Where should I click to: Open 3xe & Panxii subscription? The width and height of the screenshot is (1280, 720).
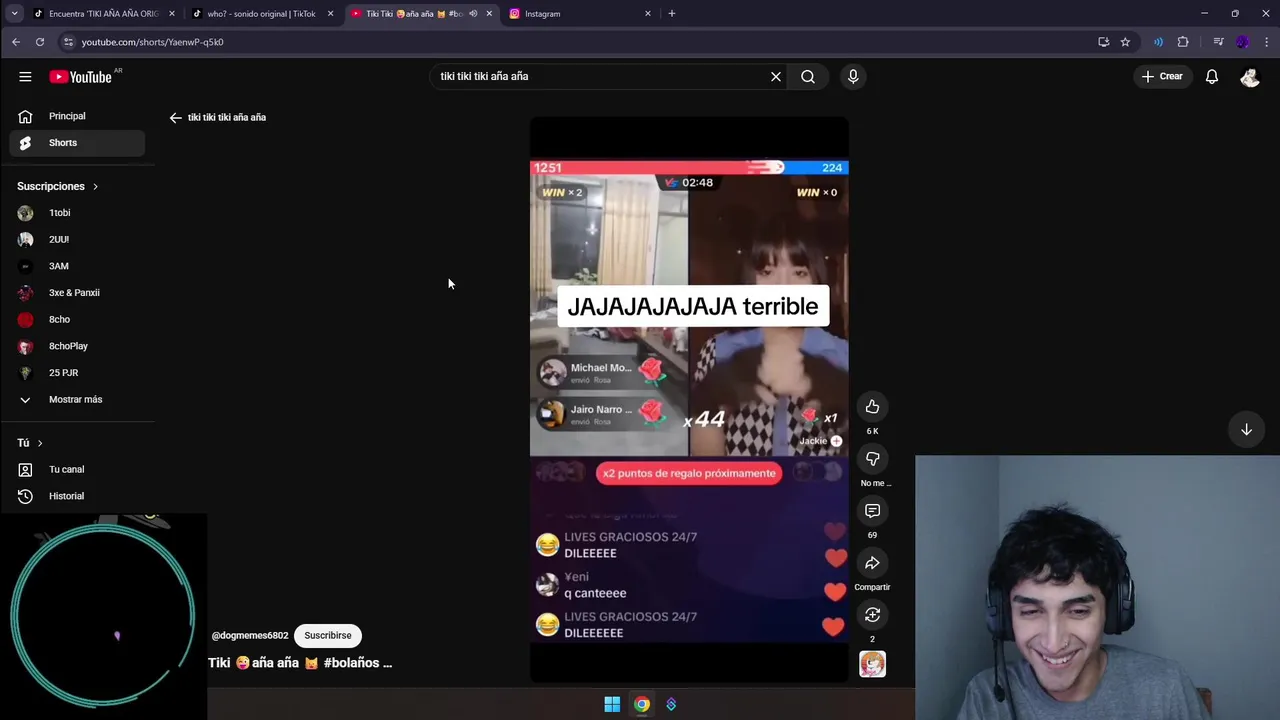[x=77, y=293]
